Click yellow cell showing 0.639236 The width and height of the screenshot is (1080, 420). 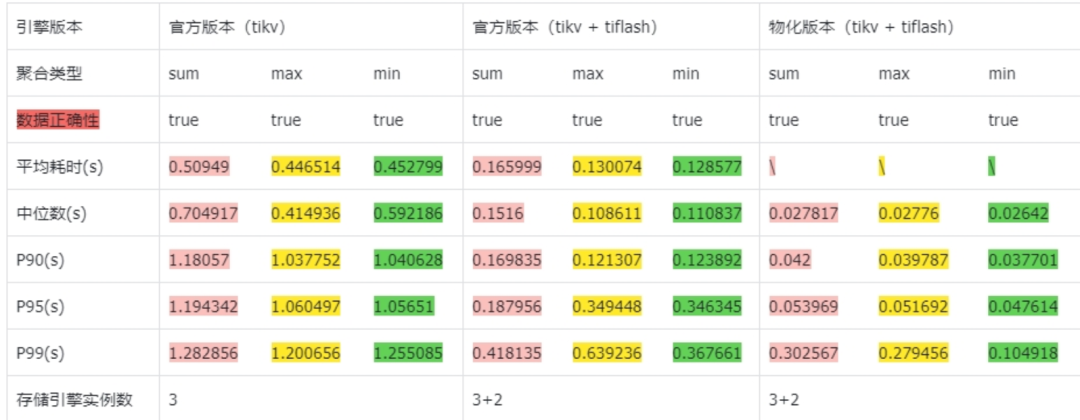[607, 352]
